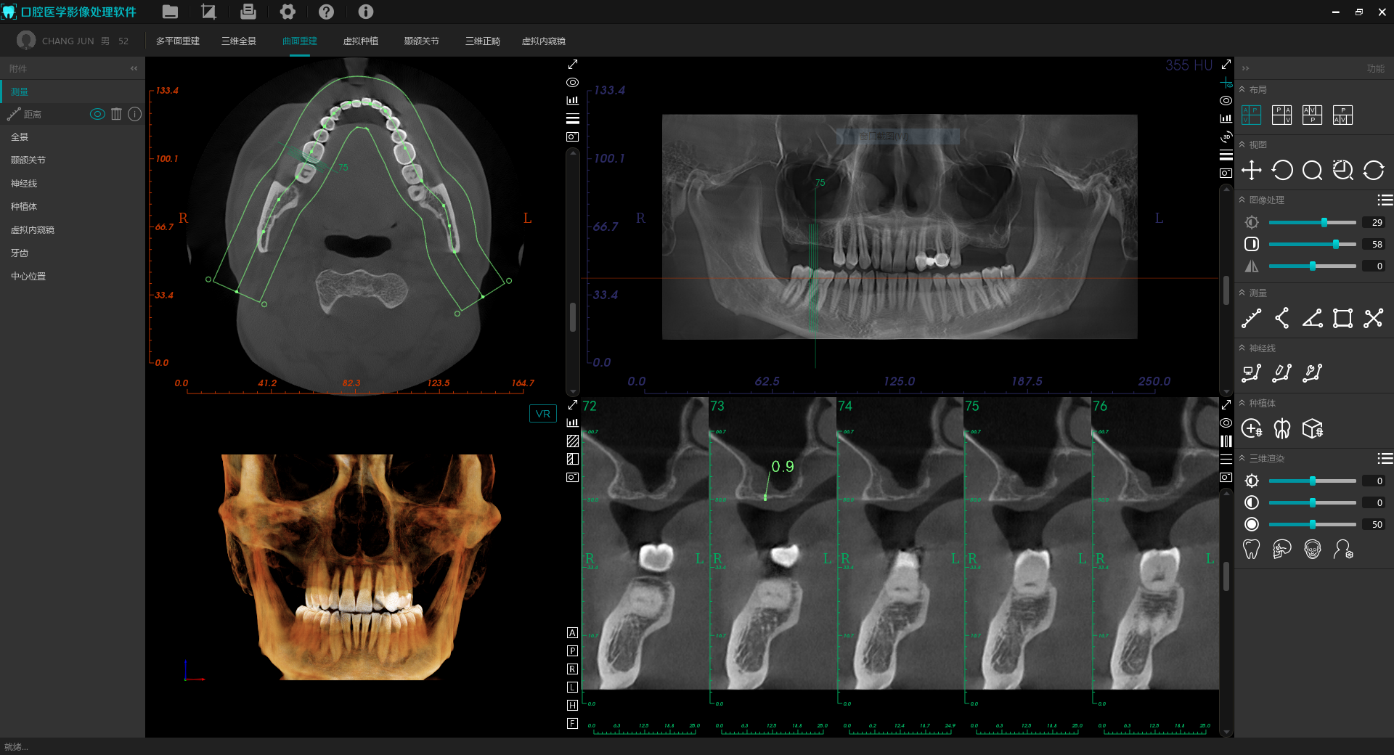Open the info icon in the title bar
The height and width of the screenshot is (755, 1394).
tap(365, 12)
